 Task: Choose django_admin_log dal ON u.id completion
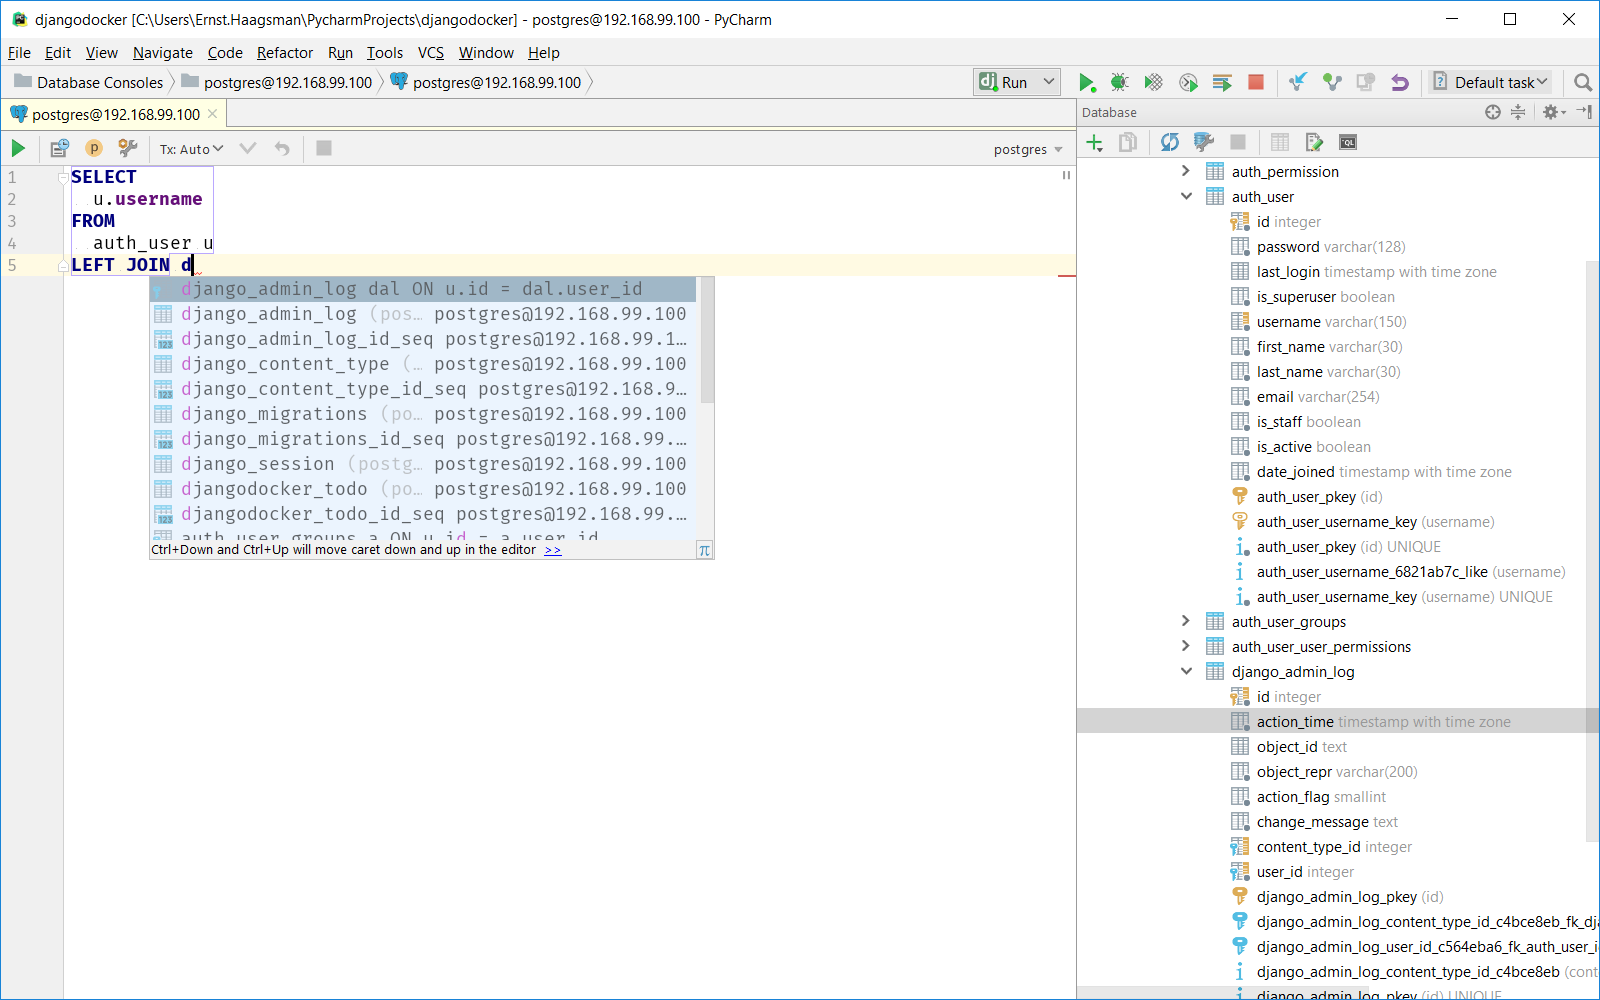click(423, 289)
